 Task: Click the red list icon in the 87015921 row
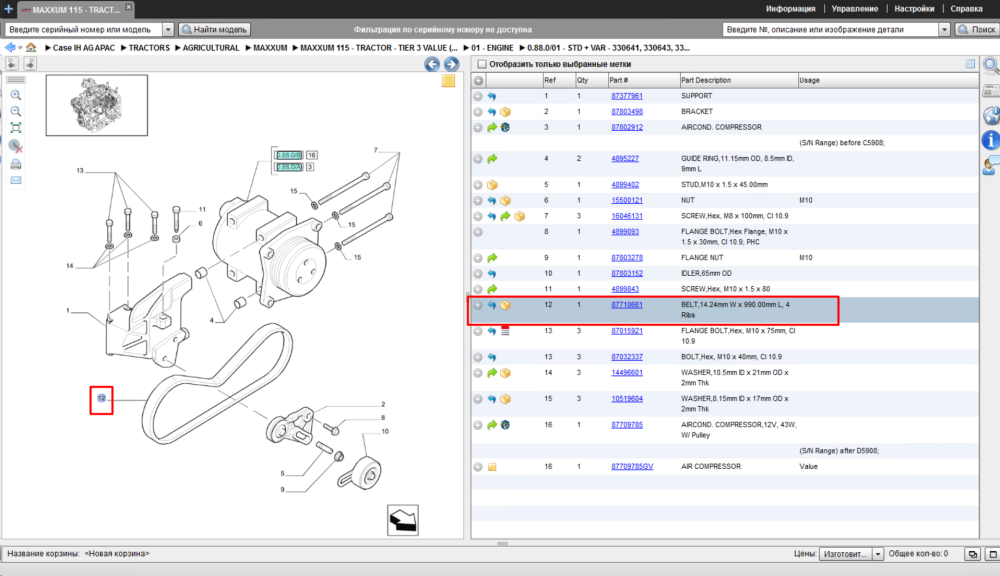(x=505, y=331)
